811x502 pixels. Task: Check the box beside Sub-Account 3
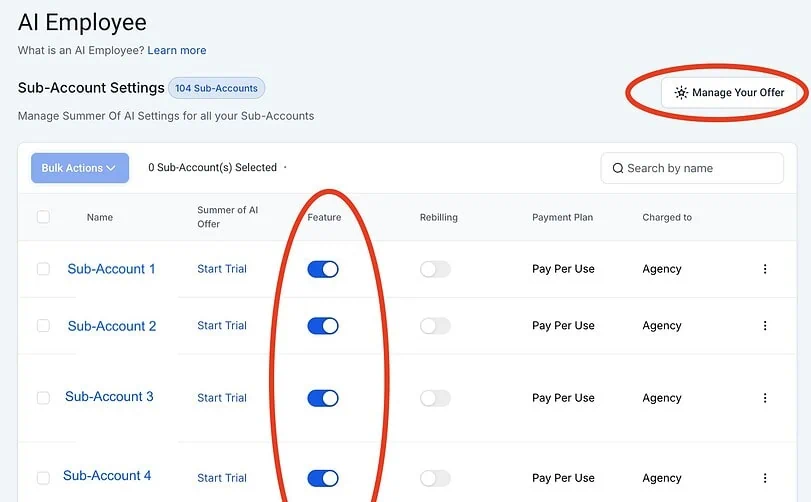pyautogui.click(x=43, y=398)
